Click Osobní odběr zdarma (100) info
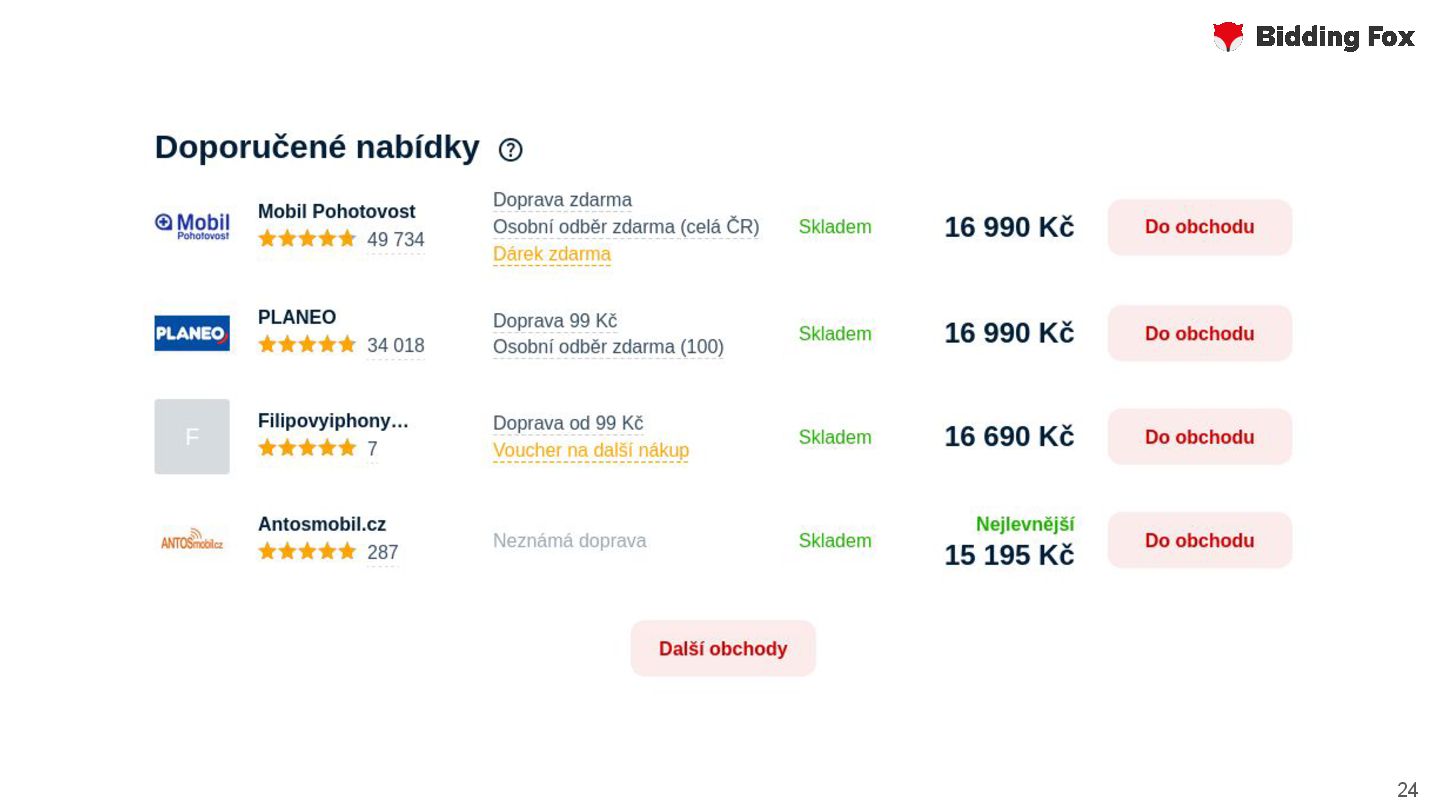The width and height of the screenshot is (1440, 810). [608, 347]
